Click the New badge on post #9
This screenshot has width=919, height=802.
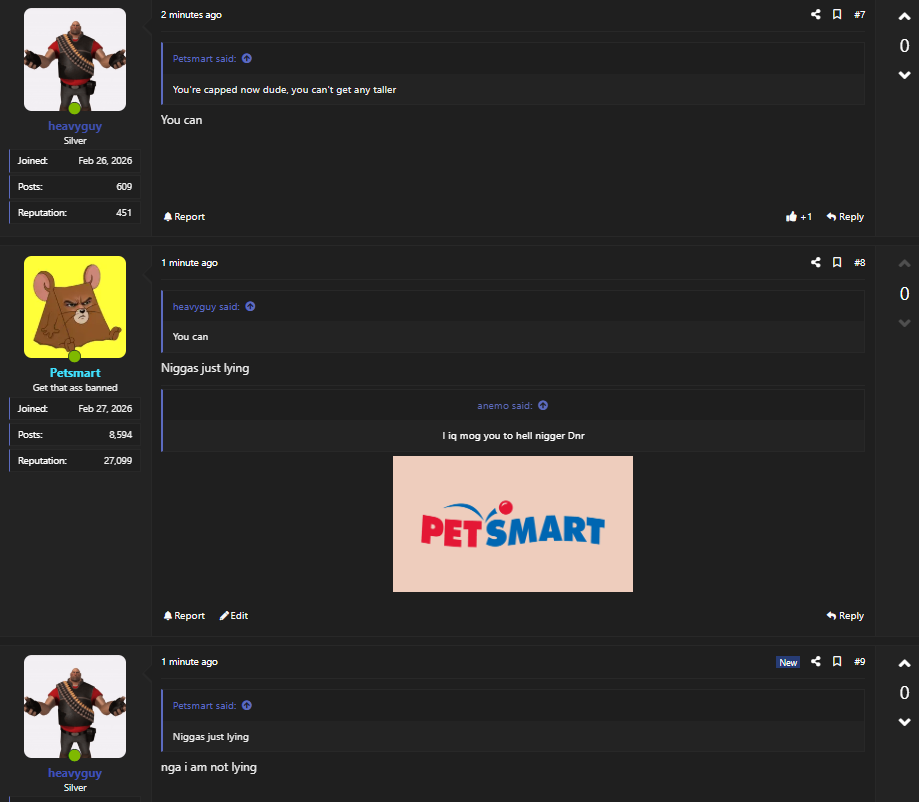788,662
